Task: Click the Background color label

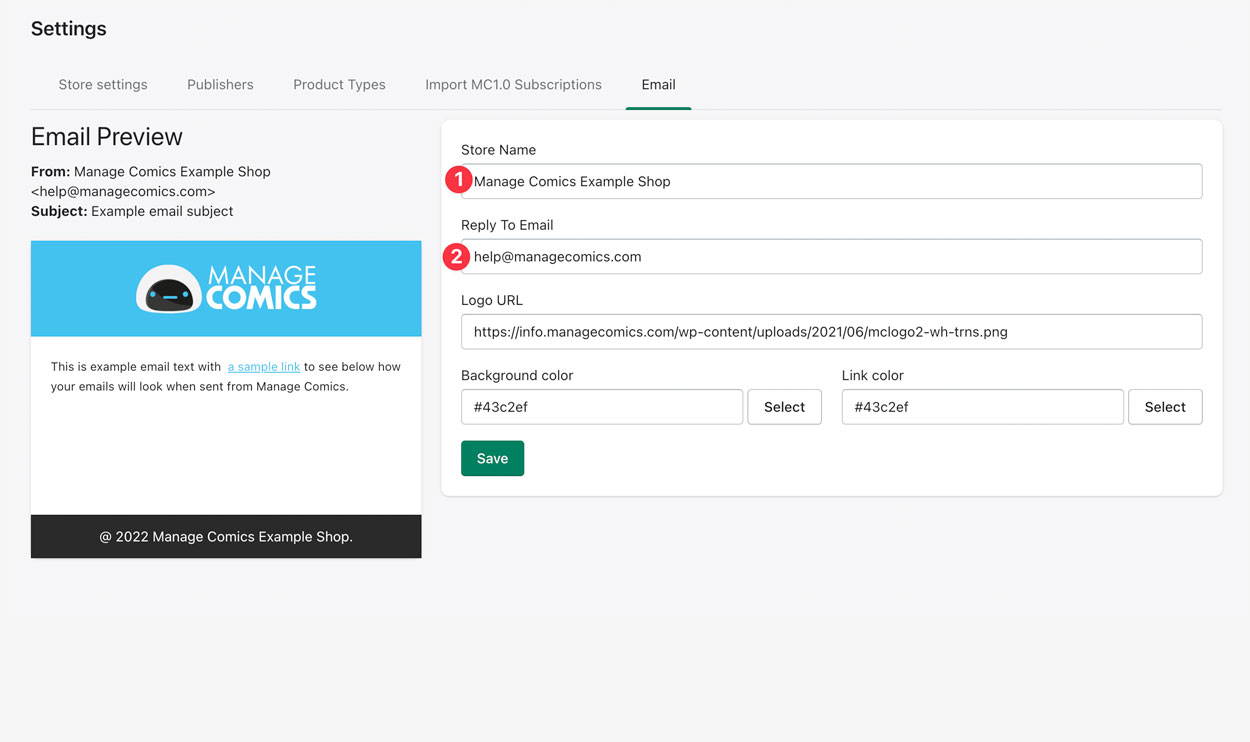Action: (x=517, y=375)
